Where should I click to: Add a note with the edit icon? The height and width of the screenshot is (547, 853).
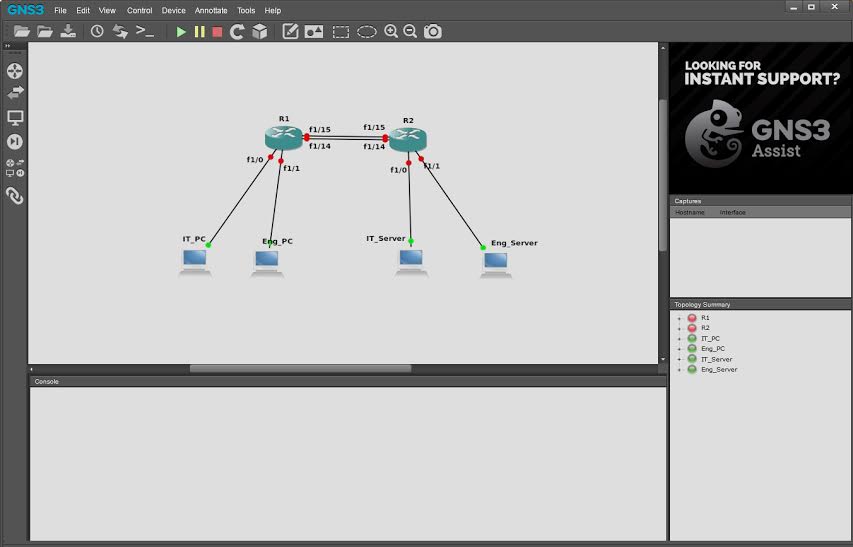tap(290, 32)
